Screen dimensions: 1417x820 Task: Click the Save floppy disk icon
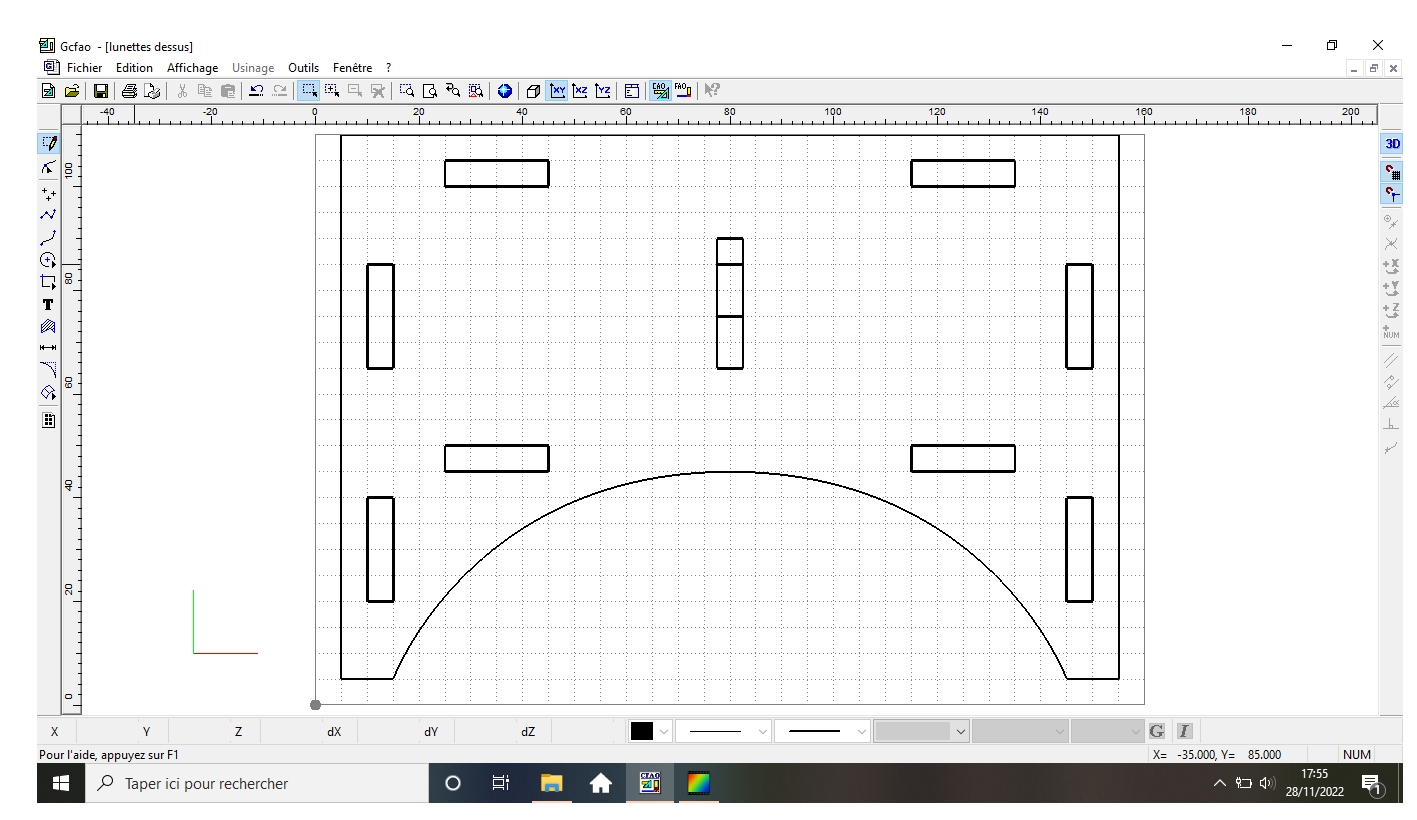point(101,90)
